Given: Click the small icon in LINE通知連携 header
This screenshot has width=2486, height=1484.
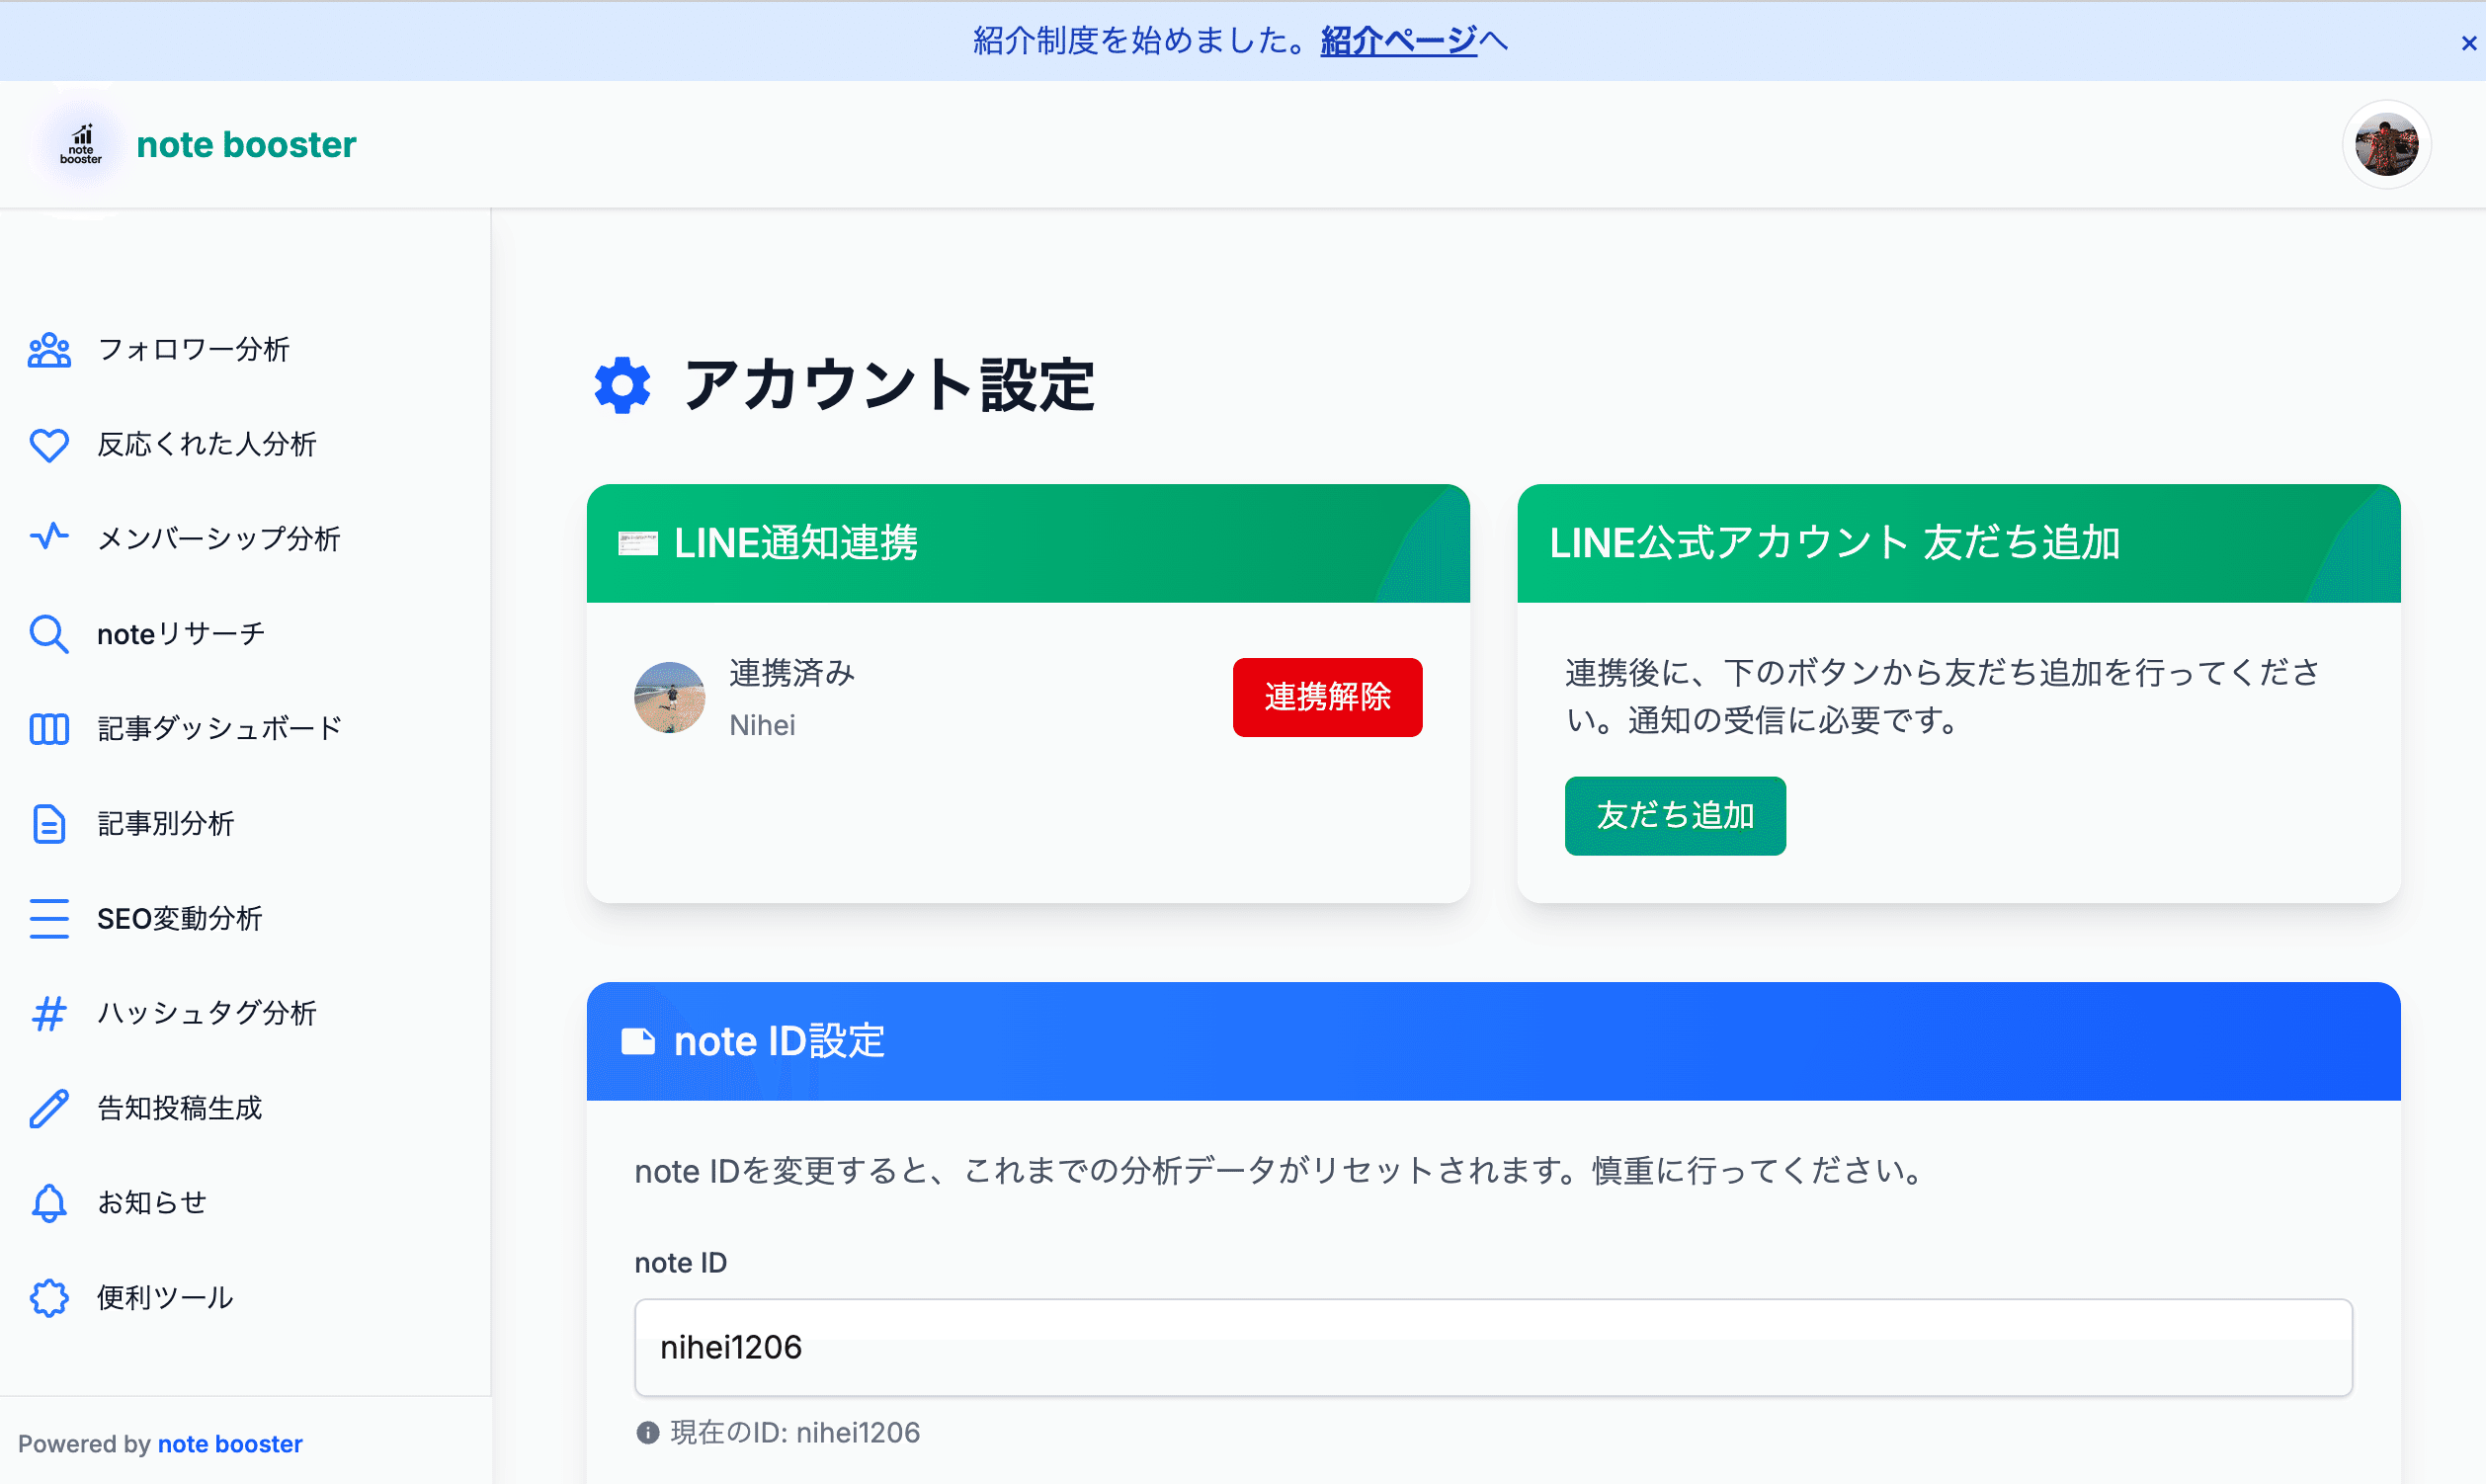Looking at the screenshot, I should (638, 543).
